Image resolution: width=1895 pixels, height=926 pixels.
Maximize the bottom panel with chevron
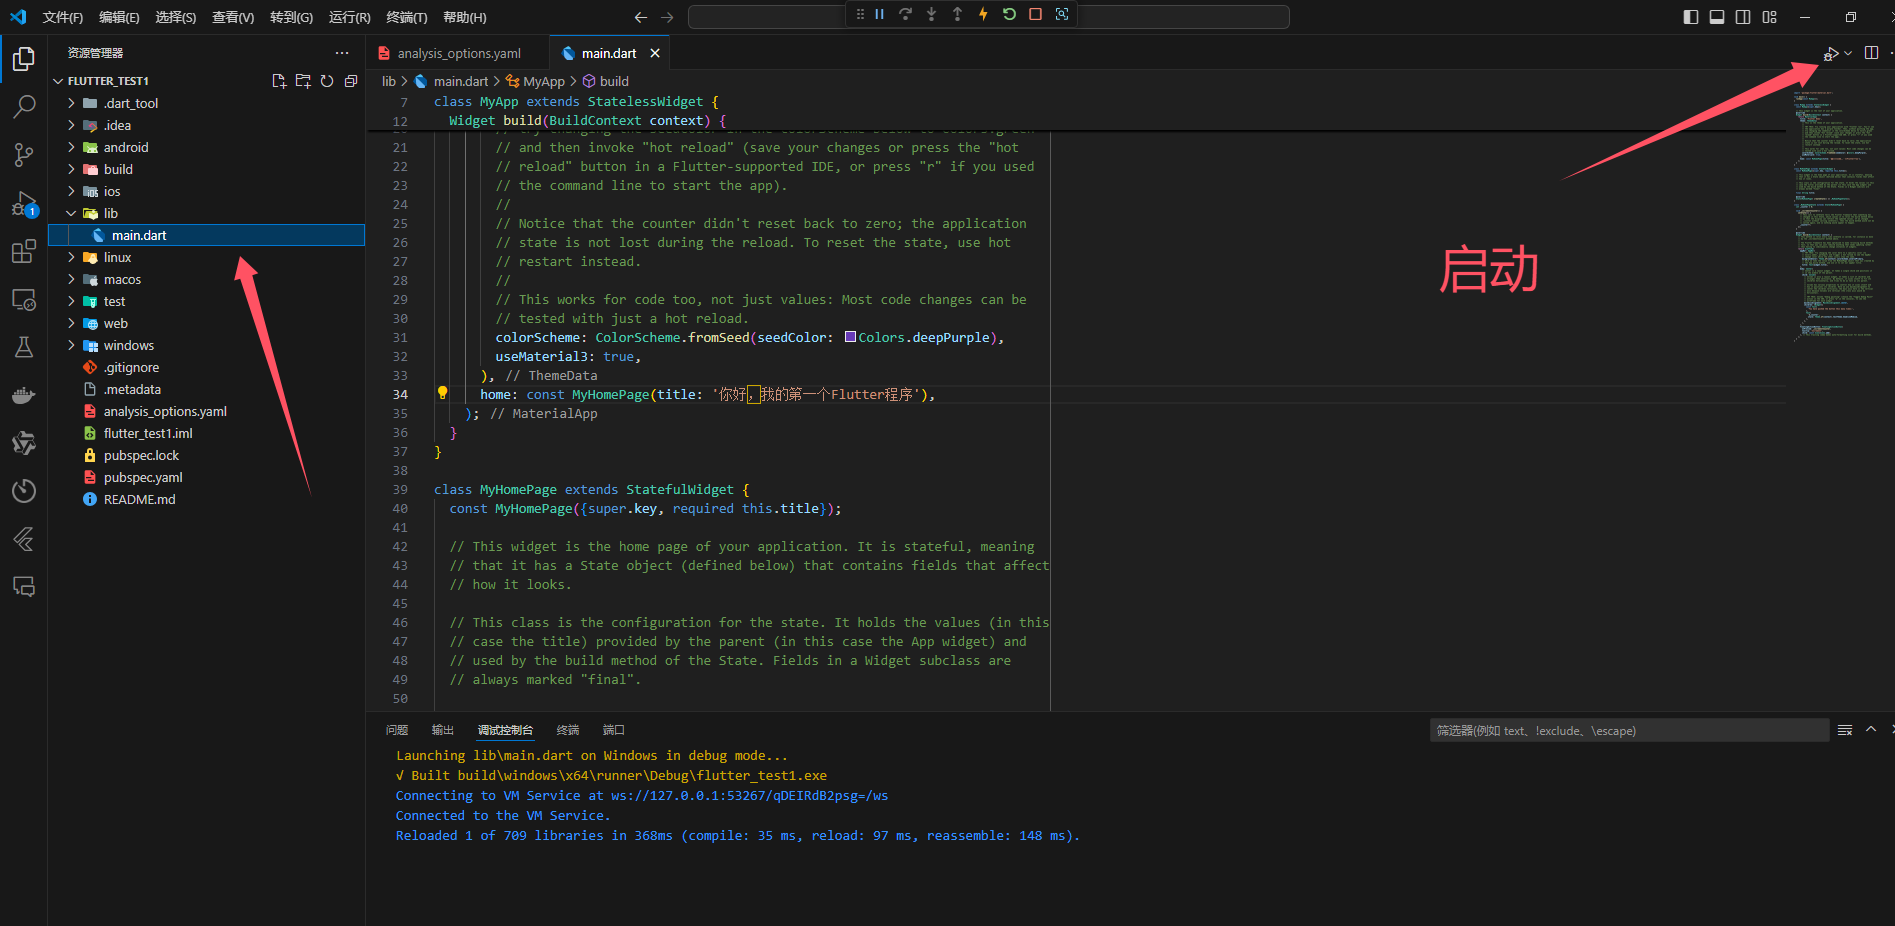(x=1871, y=730)
